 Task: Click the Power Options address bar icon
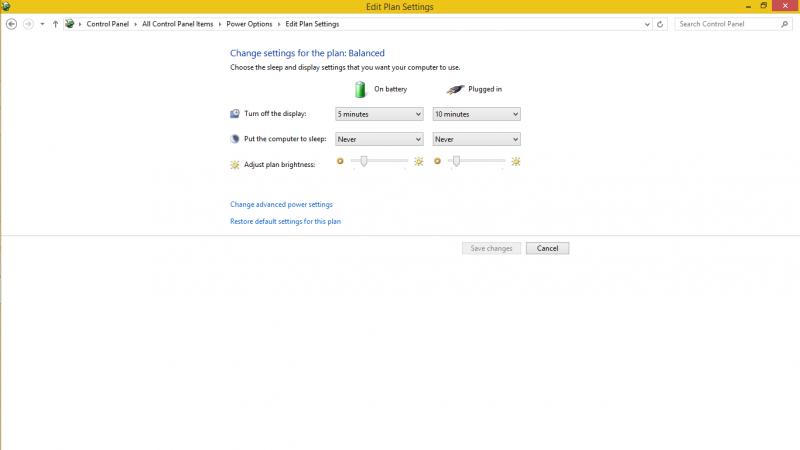[70, 24]
